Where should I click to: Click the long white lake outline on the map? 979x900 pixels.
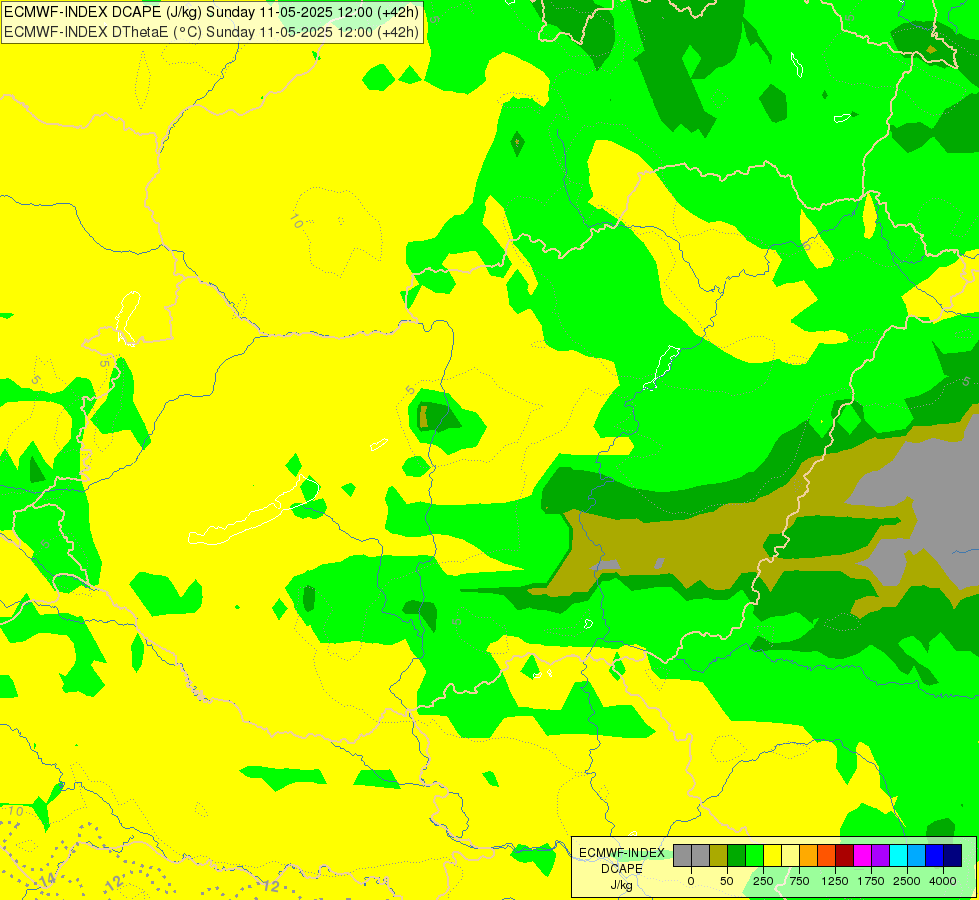(254, 512)
